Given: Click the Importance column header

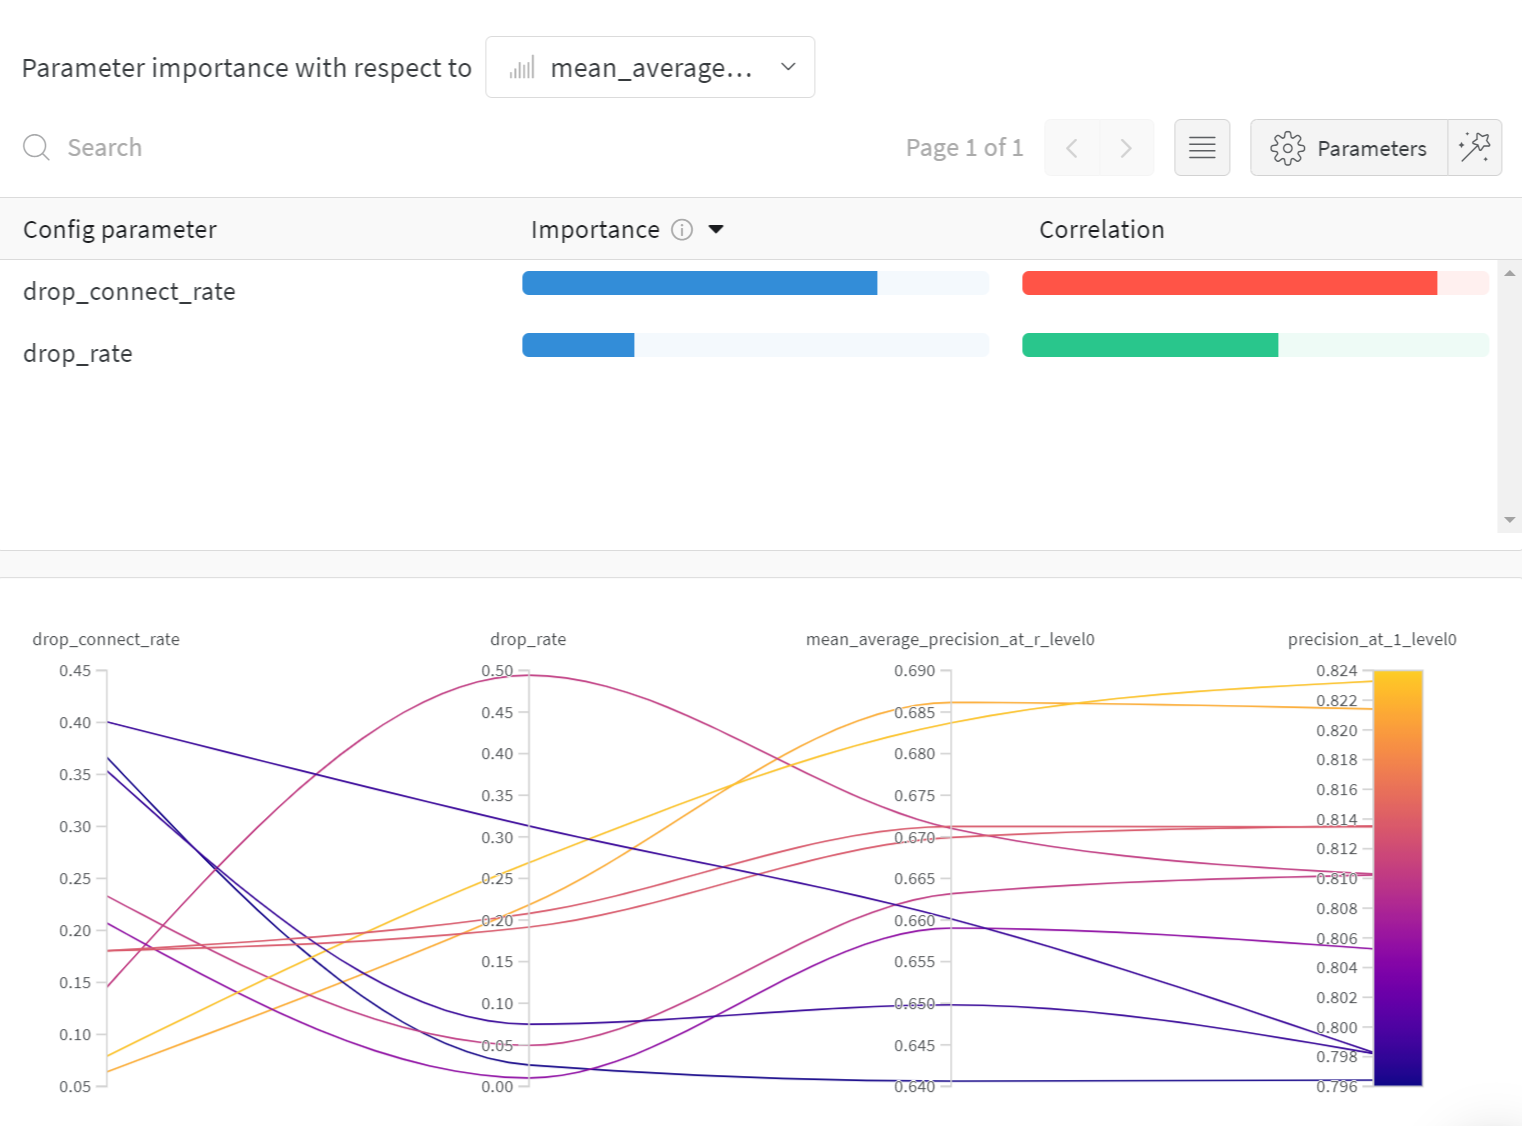Looking at the screenshot, I should click(595, 230).
